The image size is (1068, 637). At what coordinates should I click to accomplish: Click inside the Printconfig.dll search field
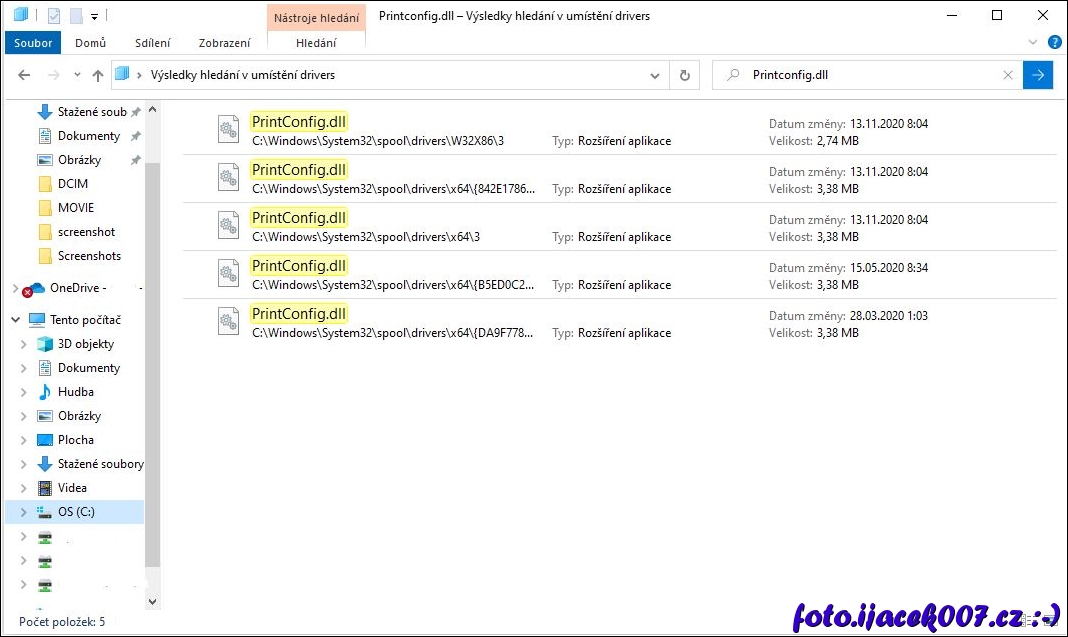pos(870,75)
